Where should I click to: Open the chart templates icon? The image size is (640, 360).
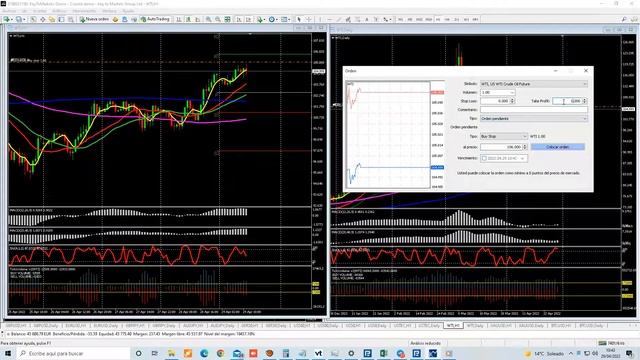tap(284, 19)
